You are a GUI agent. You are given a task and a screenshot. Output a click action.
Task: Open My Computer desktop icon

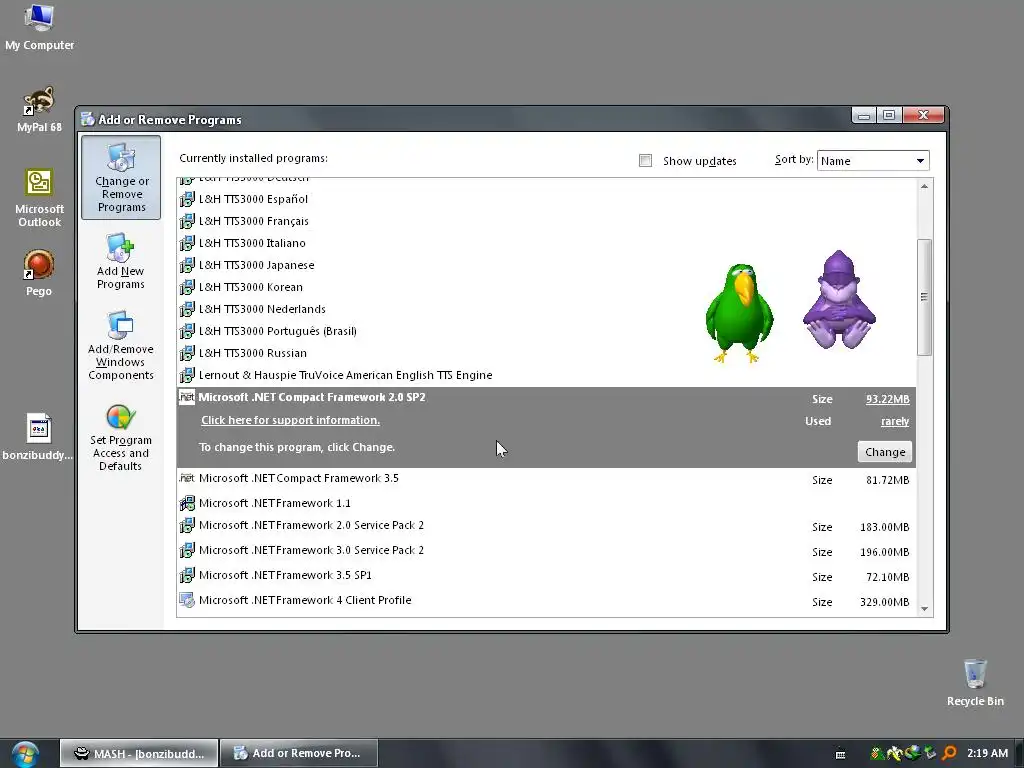coord(39,27)
